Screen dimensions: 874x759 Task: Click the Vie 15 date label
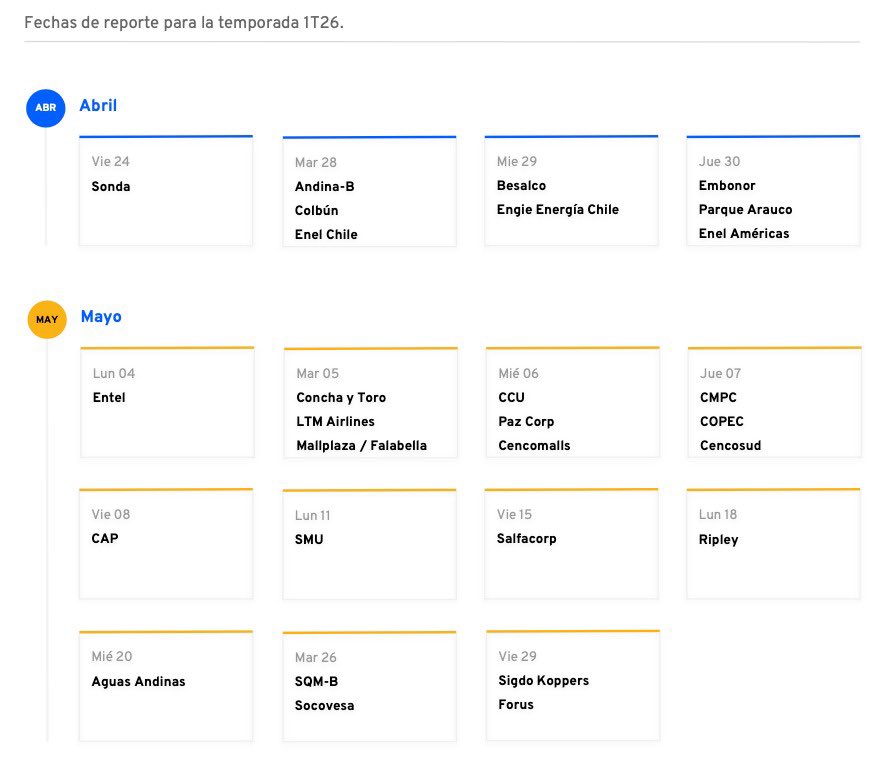514,514
